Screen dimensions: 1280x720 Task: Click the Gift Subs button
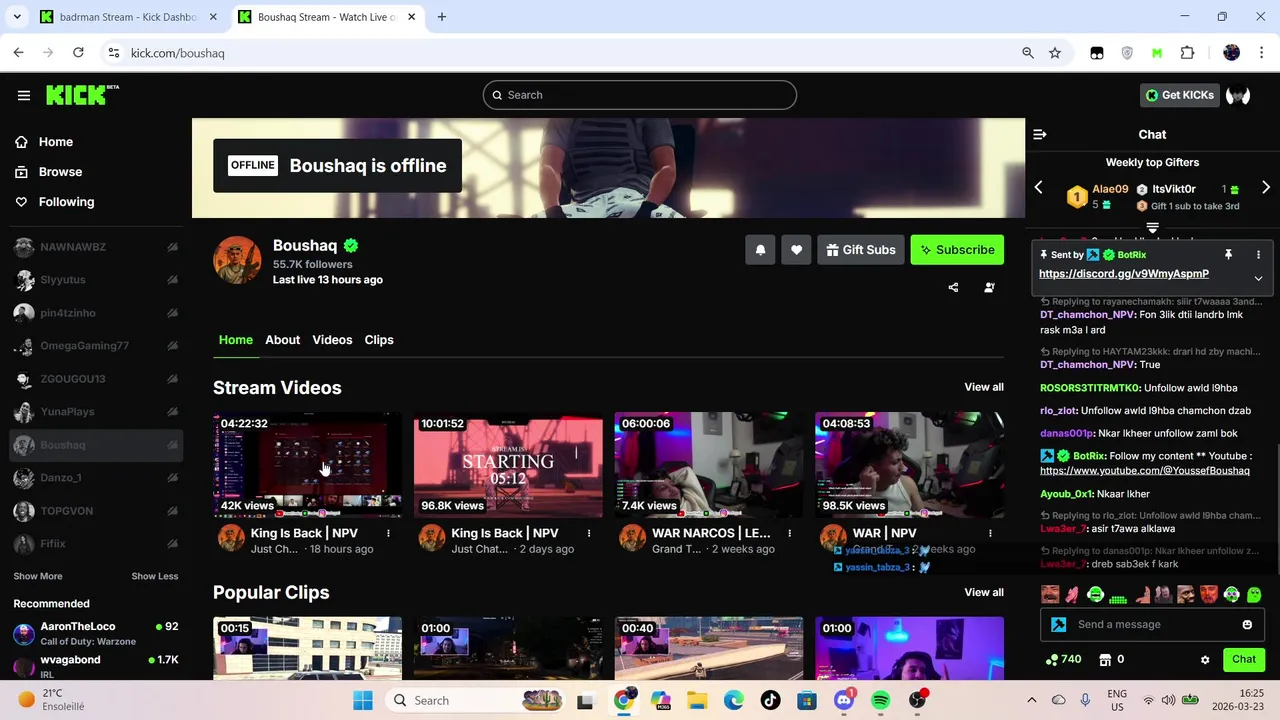tap(861, 250)
